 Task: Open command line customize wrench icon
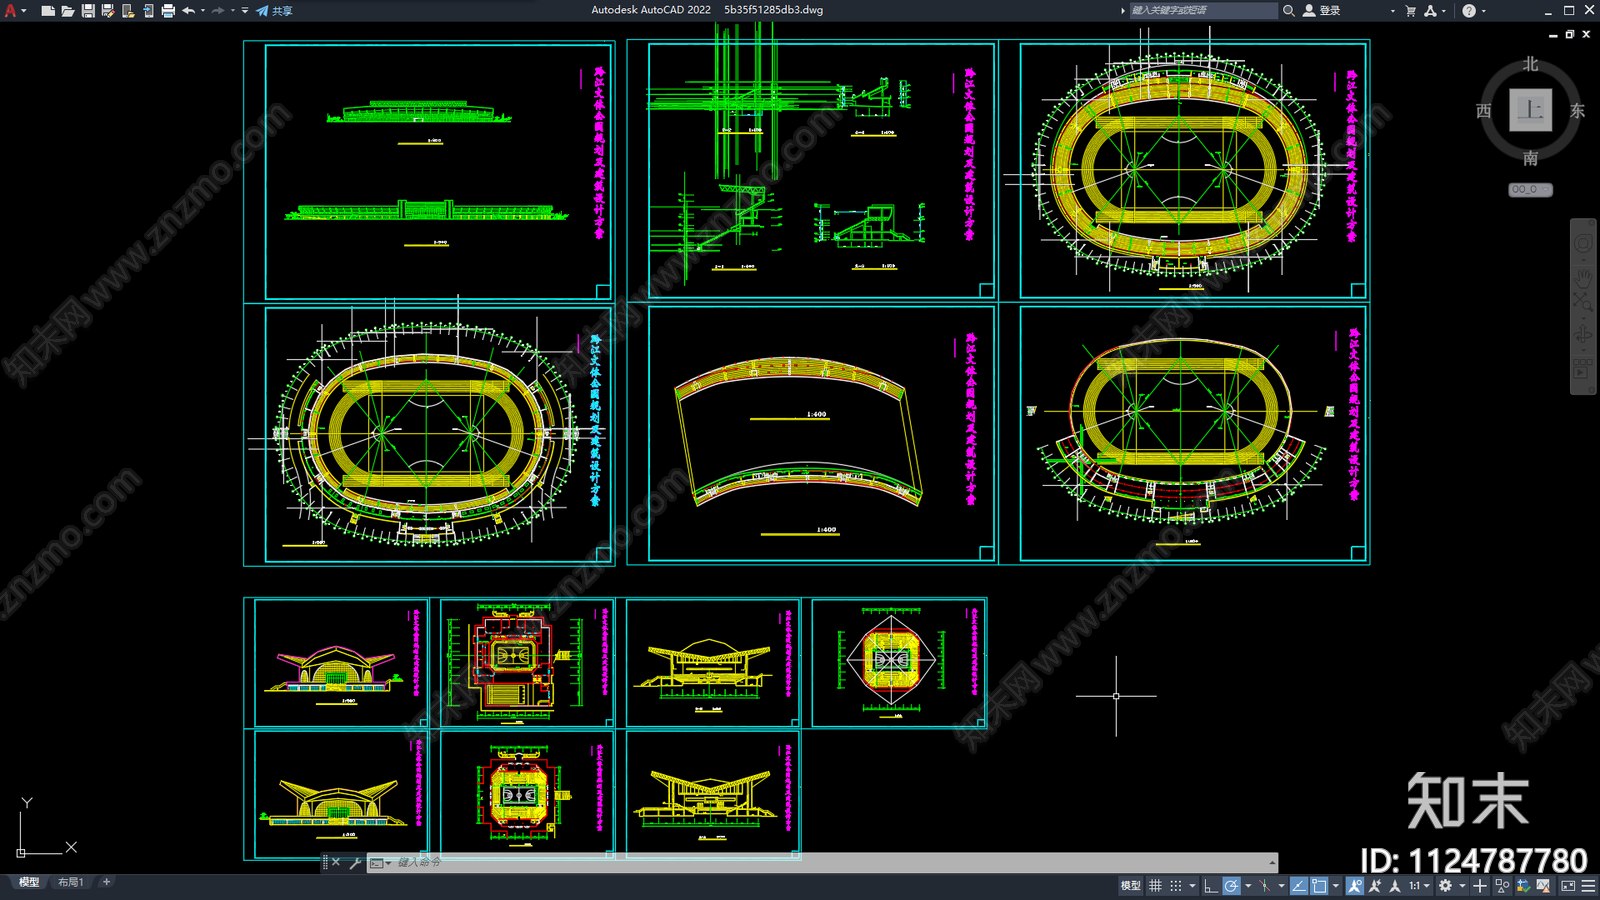(x=355, y=862)
